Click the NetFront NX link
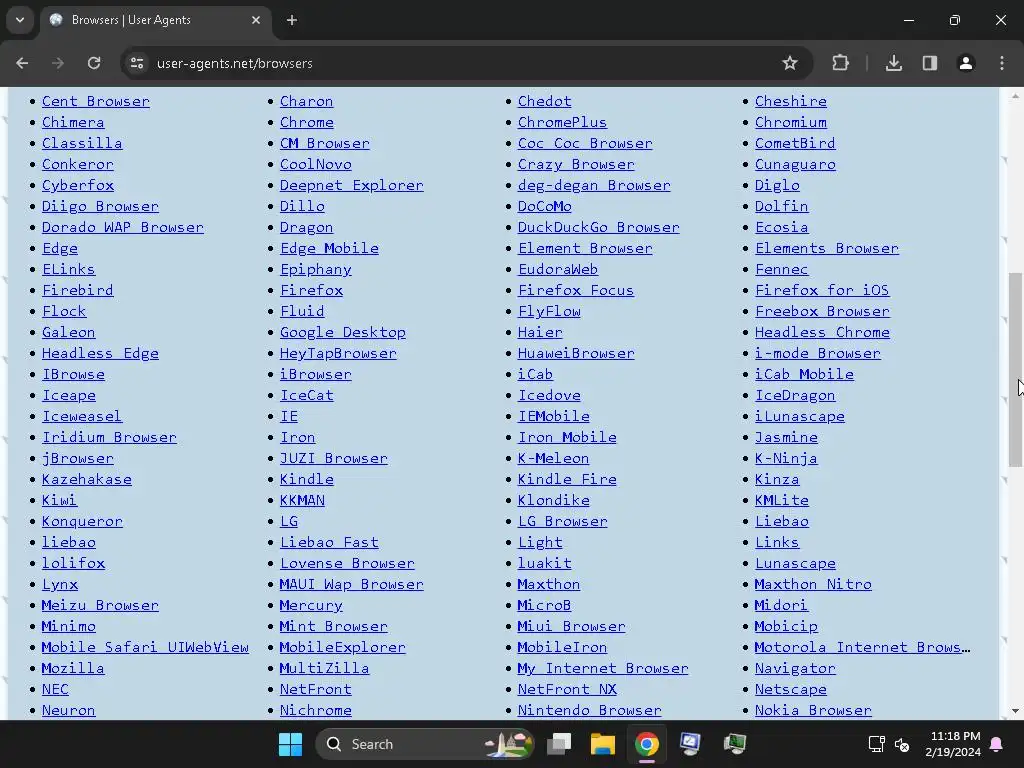 point(567,689)
